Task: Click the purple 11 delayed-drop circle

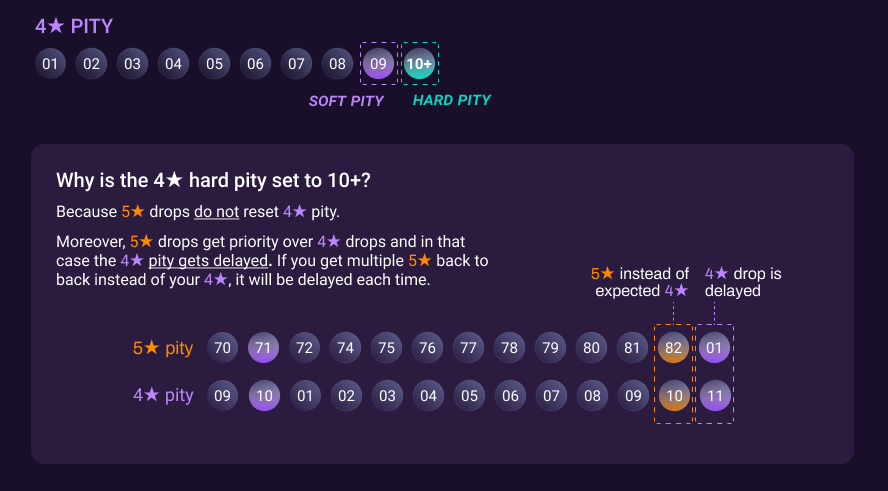Action: (714, 395)
